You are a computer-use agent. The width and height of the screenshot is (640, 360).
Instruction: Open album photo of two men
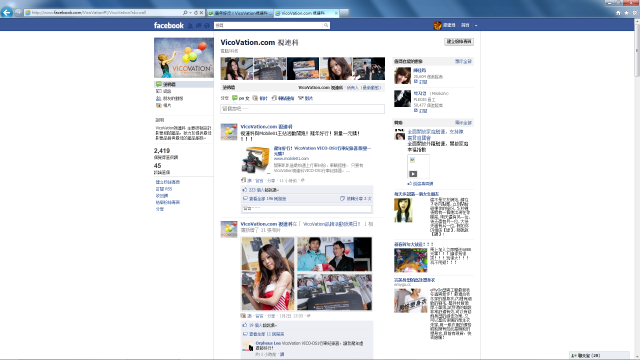tap(334, 254)
